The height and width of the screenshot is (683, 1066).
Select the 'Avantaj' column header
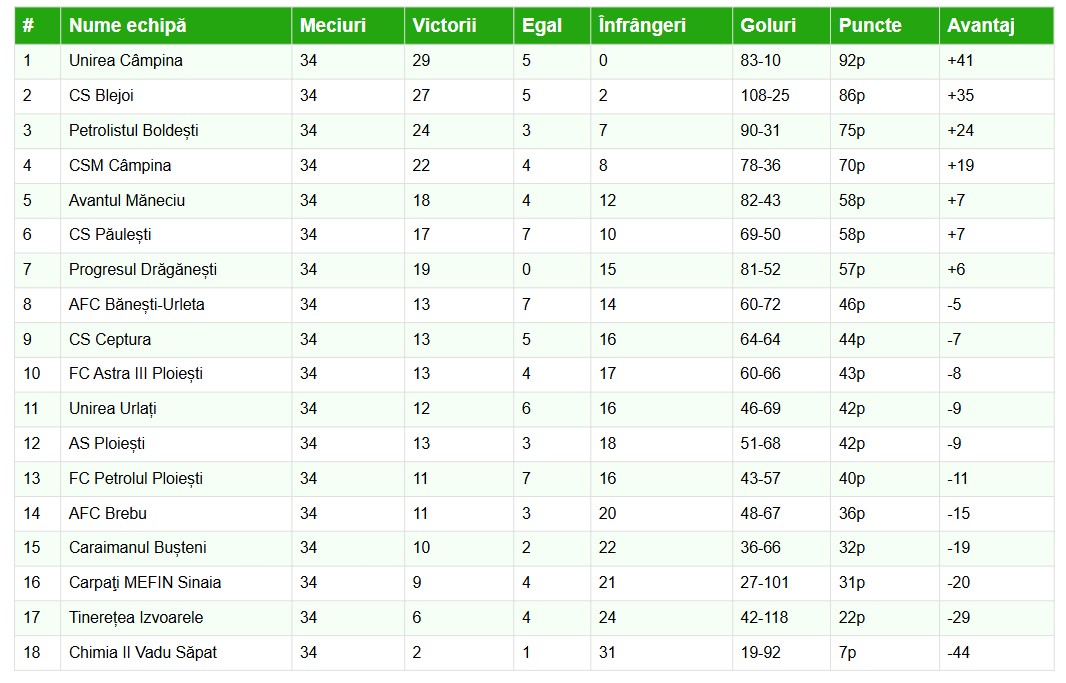(x=981, y=26)
